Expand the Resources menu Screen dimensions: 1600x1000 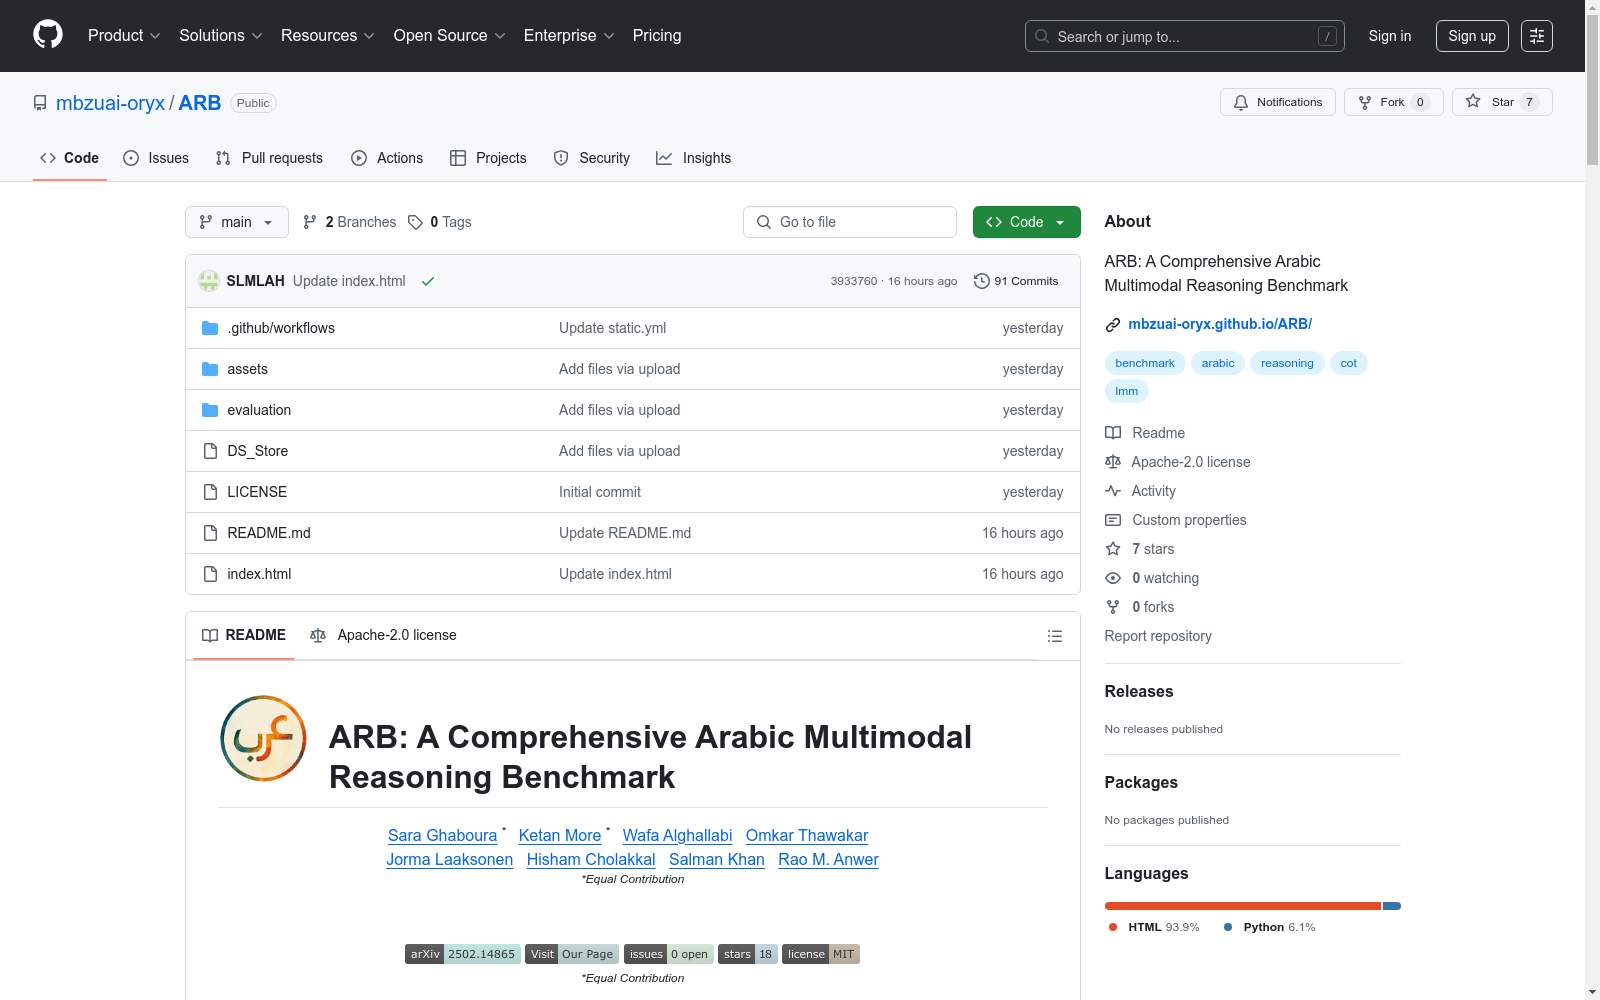coord(328,36)
